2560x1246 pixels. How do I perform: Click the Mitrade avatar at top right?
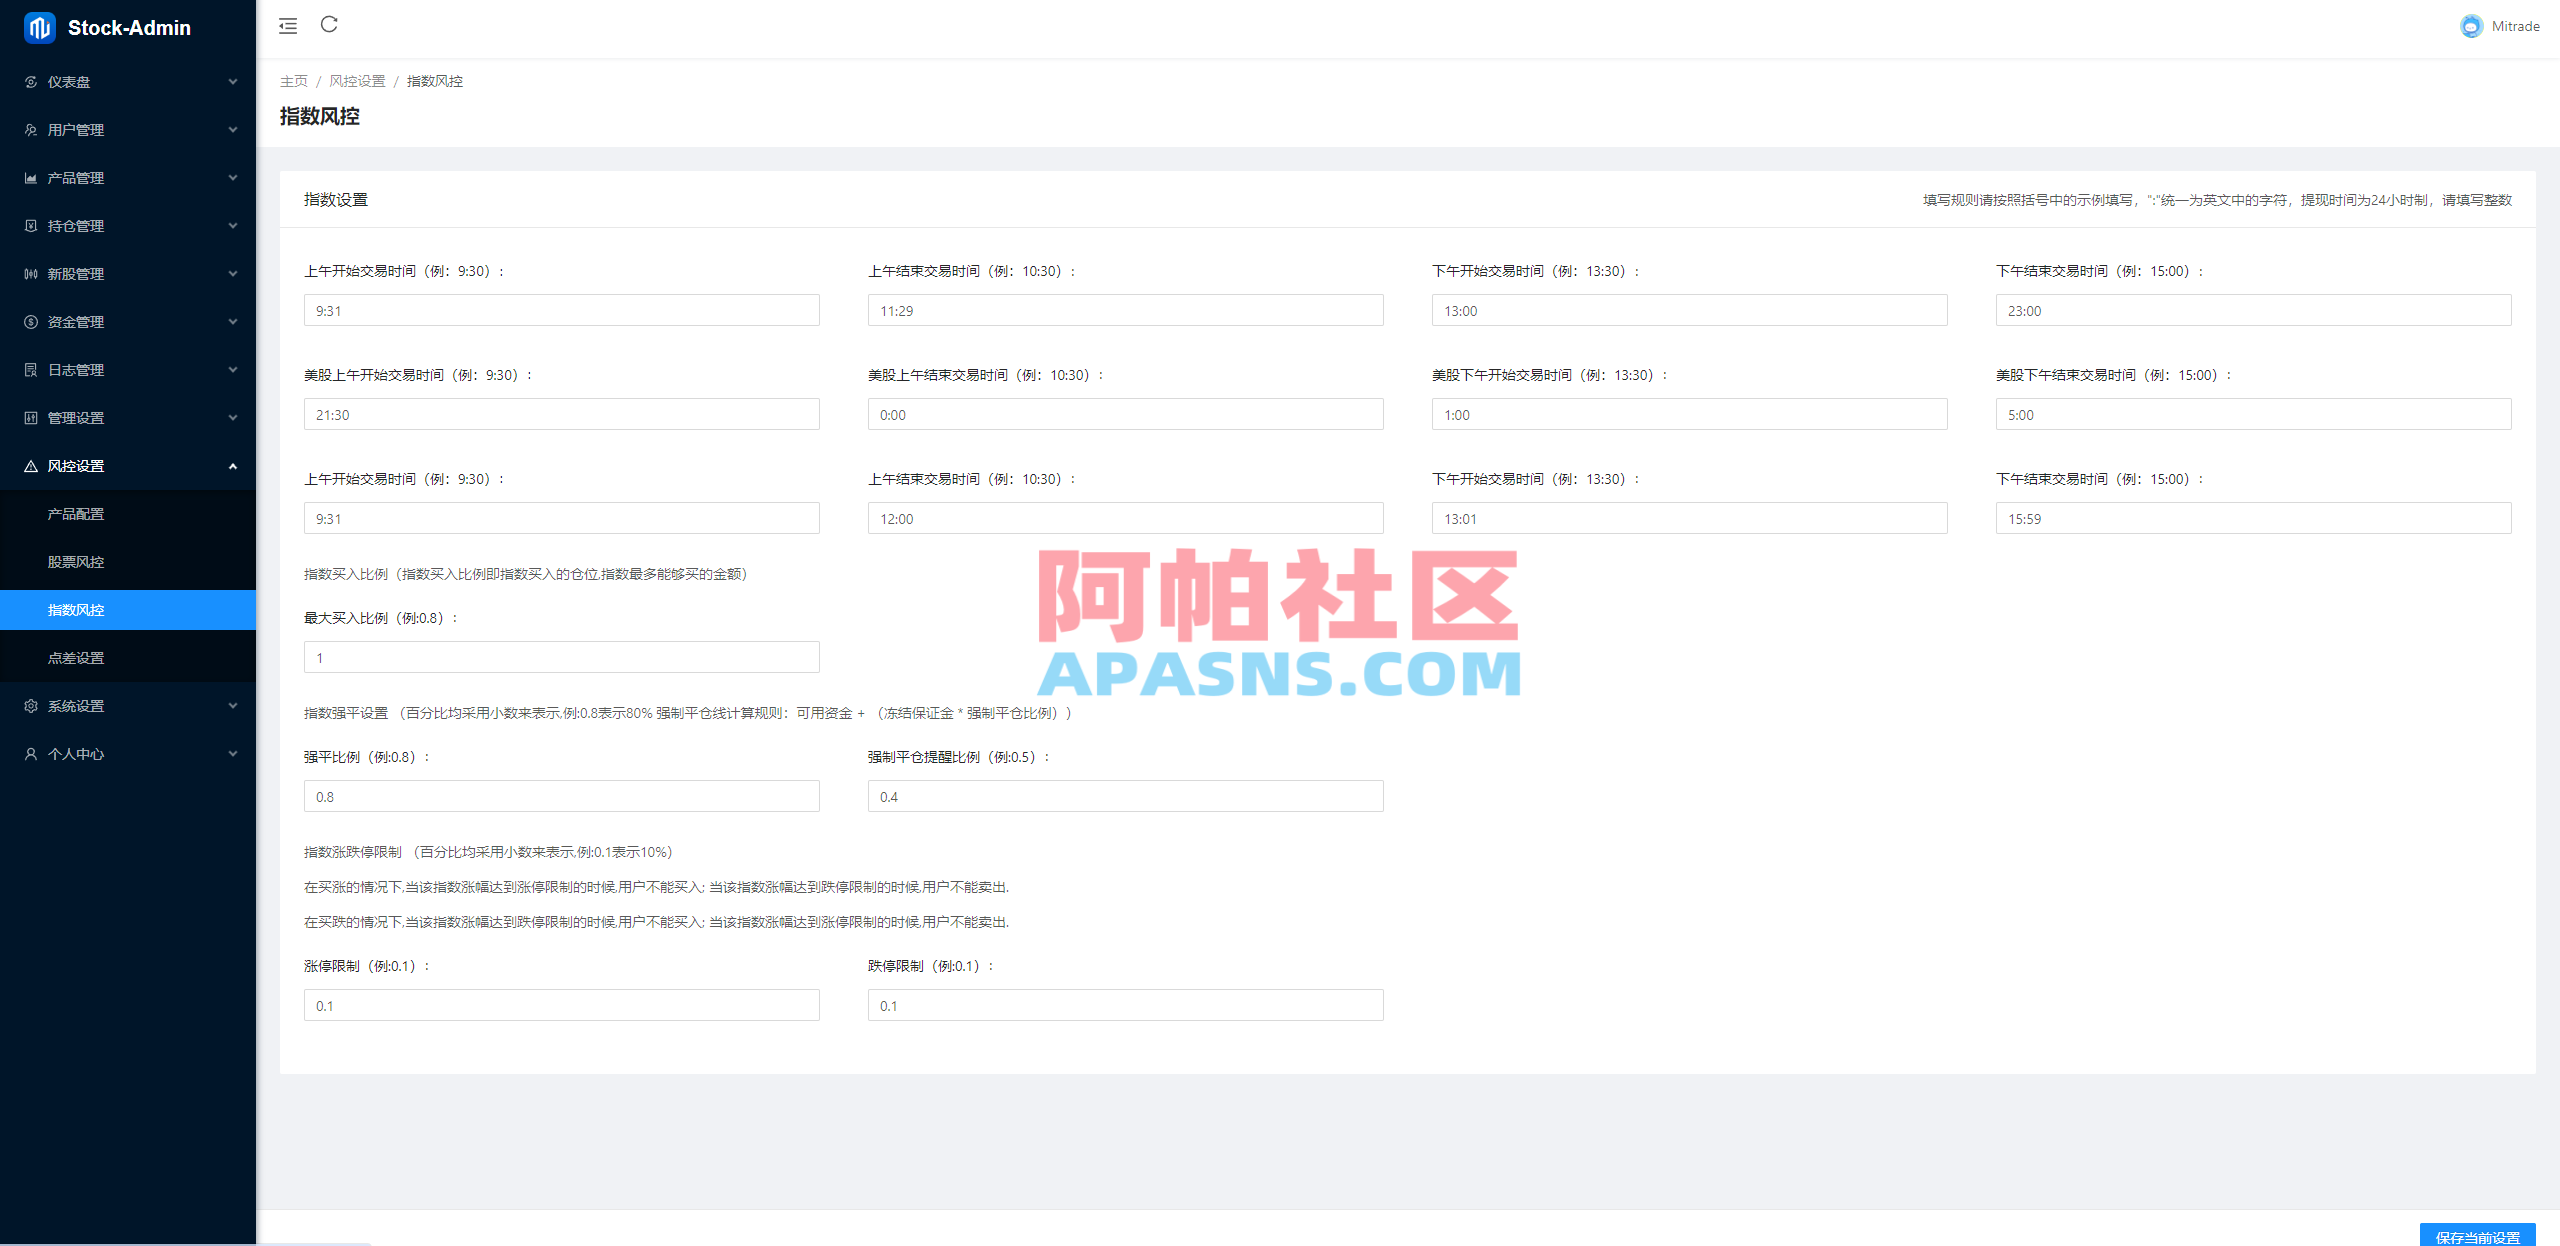(x=2470, y=26)
